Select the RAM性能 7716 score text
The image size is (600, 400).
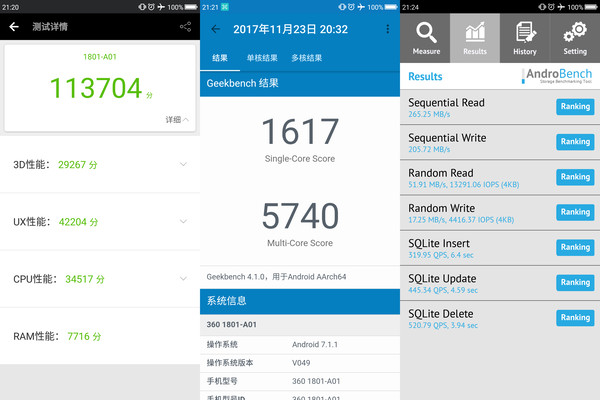[x=84, y=336]
